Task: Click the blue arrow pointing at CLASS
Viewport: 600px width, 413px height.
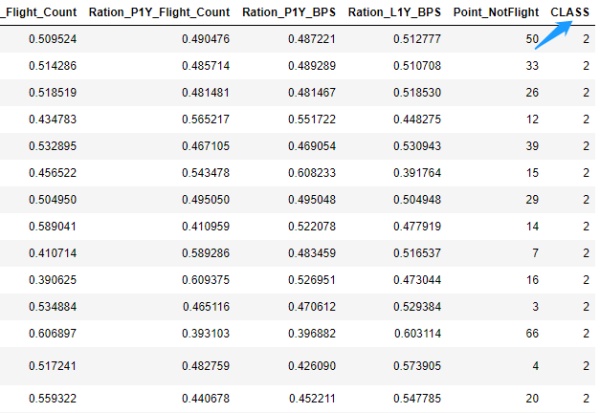Action: click(554, 34)
